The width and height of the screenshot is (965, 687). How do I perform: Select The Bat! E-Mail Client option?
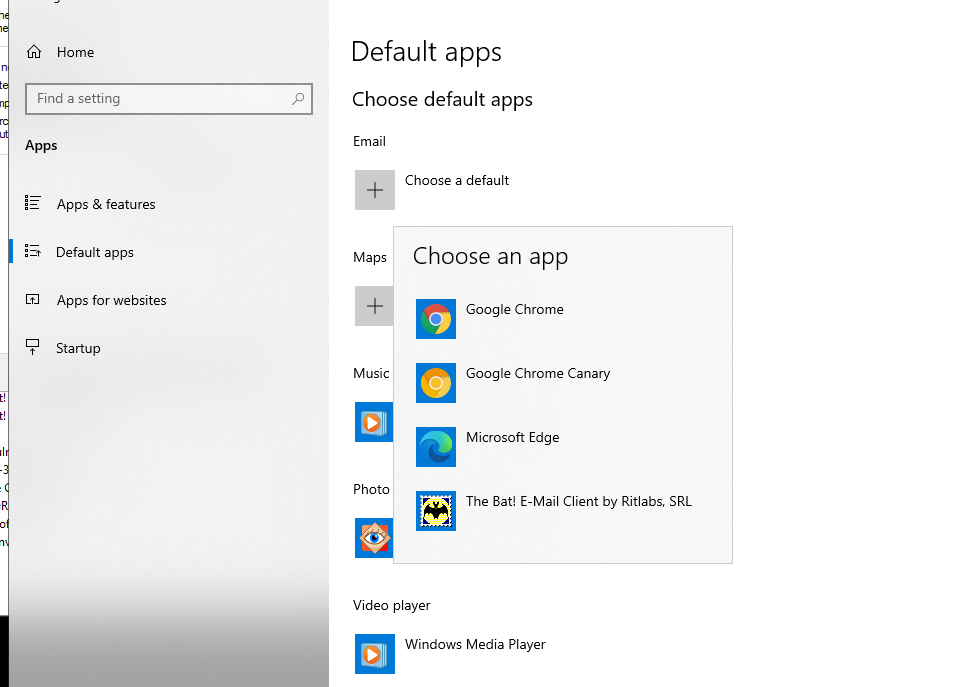tap(579, 502)
